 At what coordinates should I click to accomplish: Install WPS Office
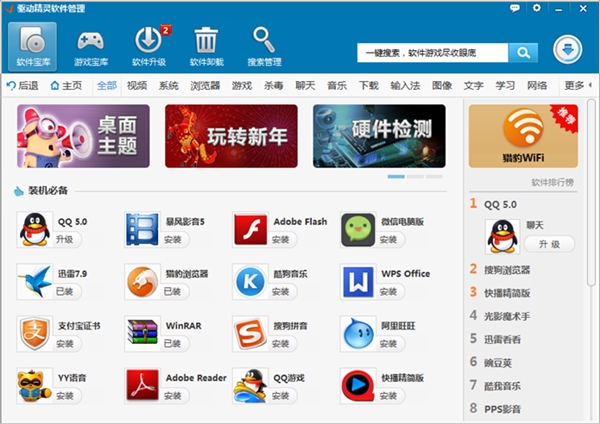coord(390,292)
